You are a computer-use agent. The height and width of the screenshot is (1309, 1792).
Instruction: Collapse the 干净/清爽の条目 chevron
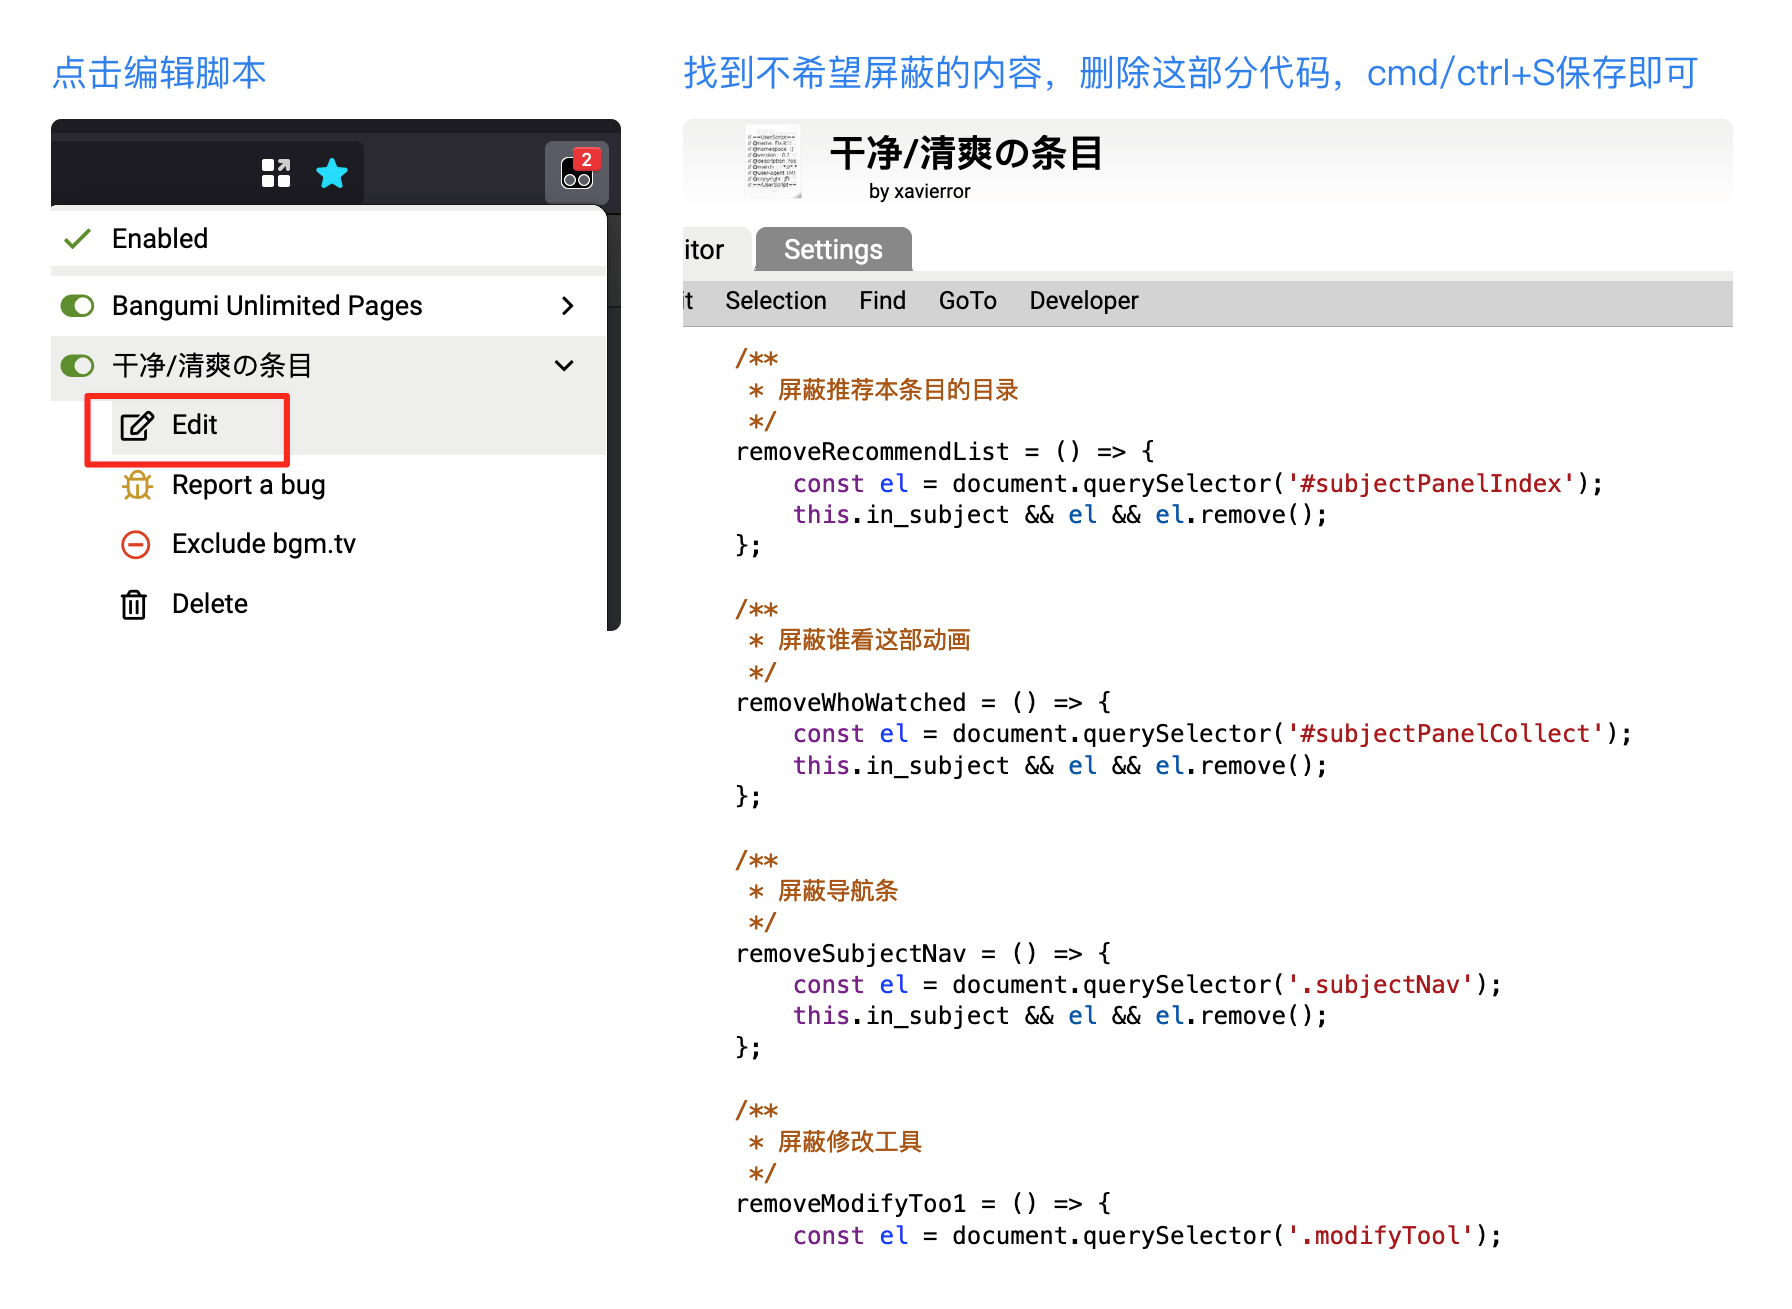[x=564, y=366]
